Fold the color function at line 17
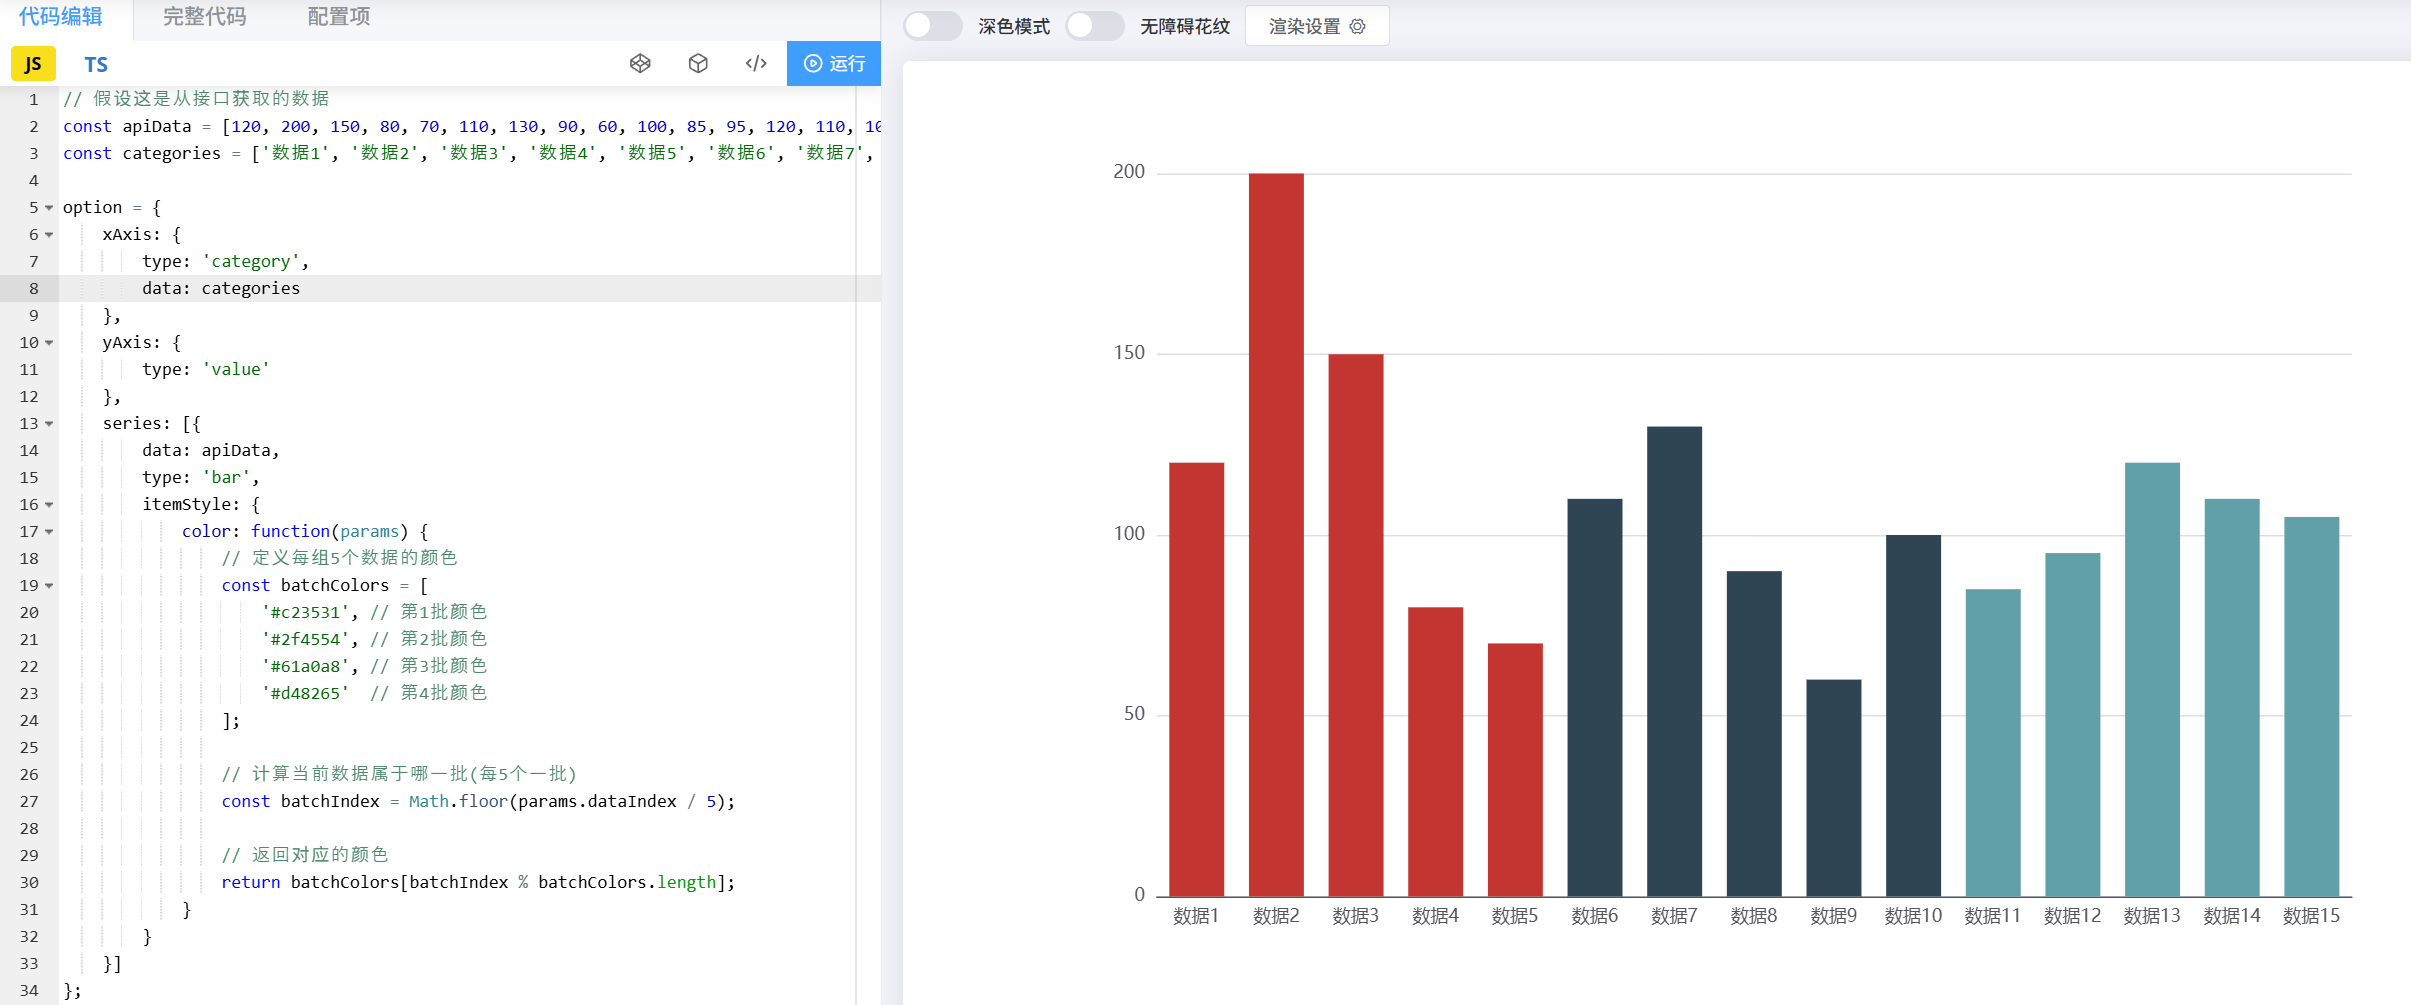The image size is (2411, 1005). pyautogui.click(x=49, y=532)
